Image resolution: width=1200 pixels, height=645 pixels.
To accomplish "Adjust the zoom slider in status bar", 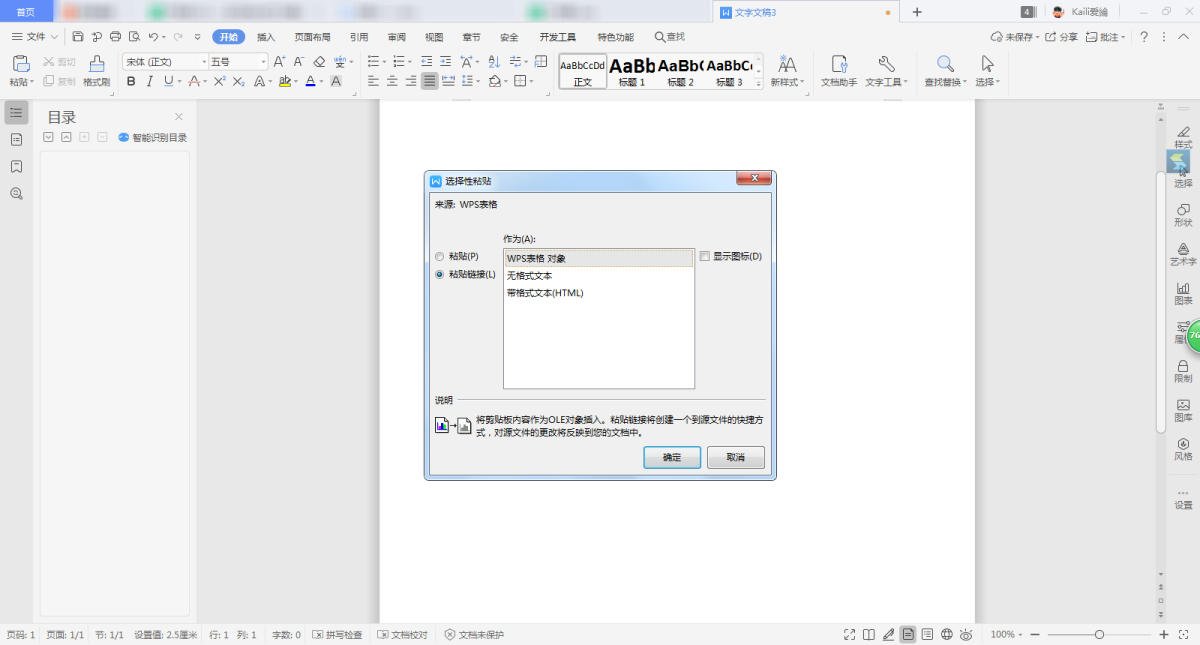I will click(x=1099, y=634).
